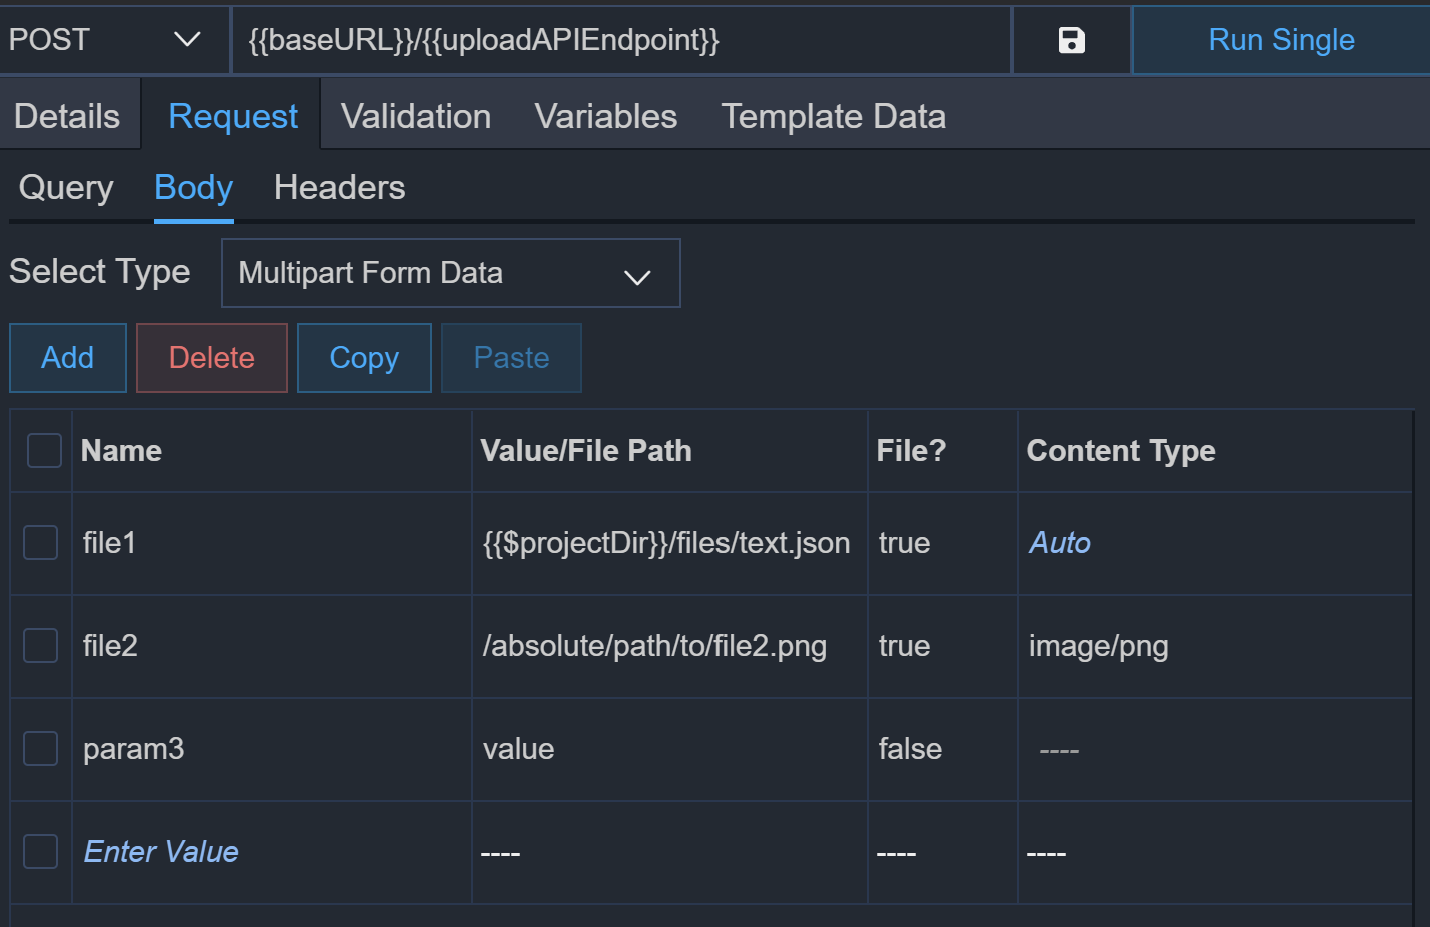Open the POST method dropdown
Image resolution: width=1430 pixels, height=927 pixels.
(190, 40)
